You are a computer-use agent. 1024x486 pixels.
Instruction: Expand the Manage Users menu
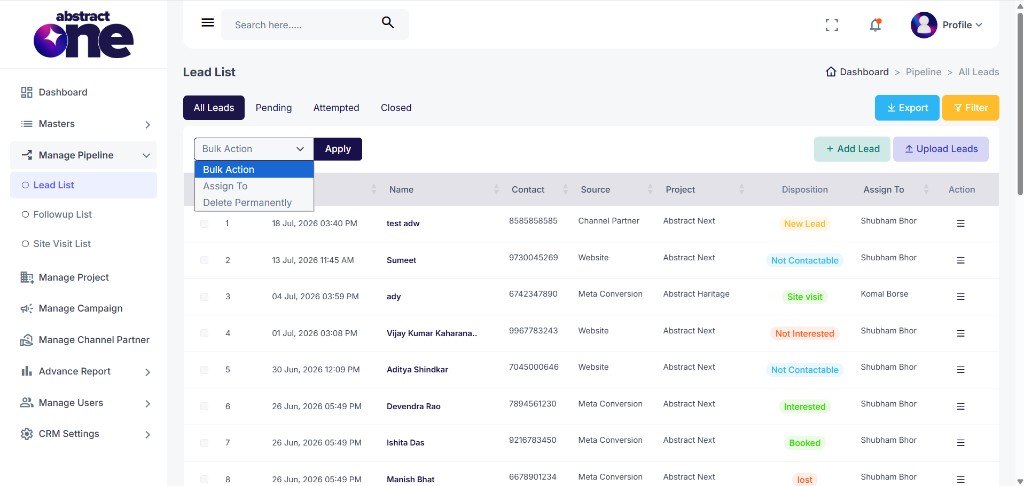click(x=84, y=402)
